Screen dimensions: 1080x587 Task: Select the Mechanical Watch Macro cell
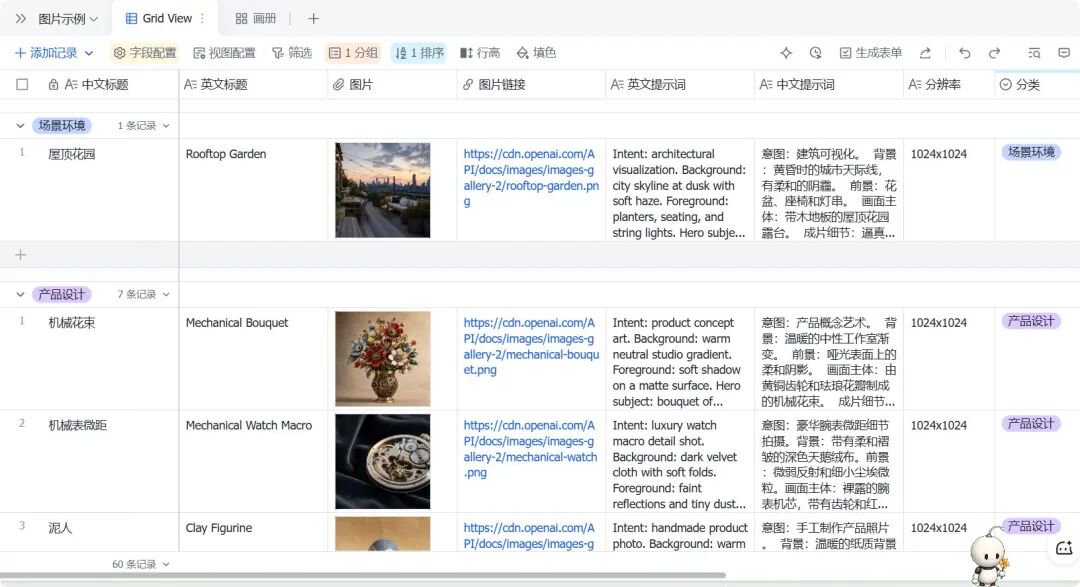(253, 462)
